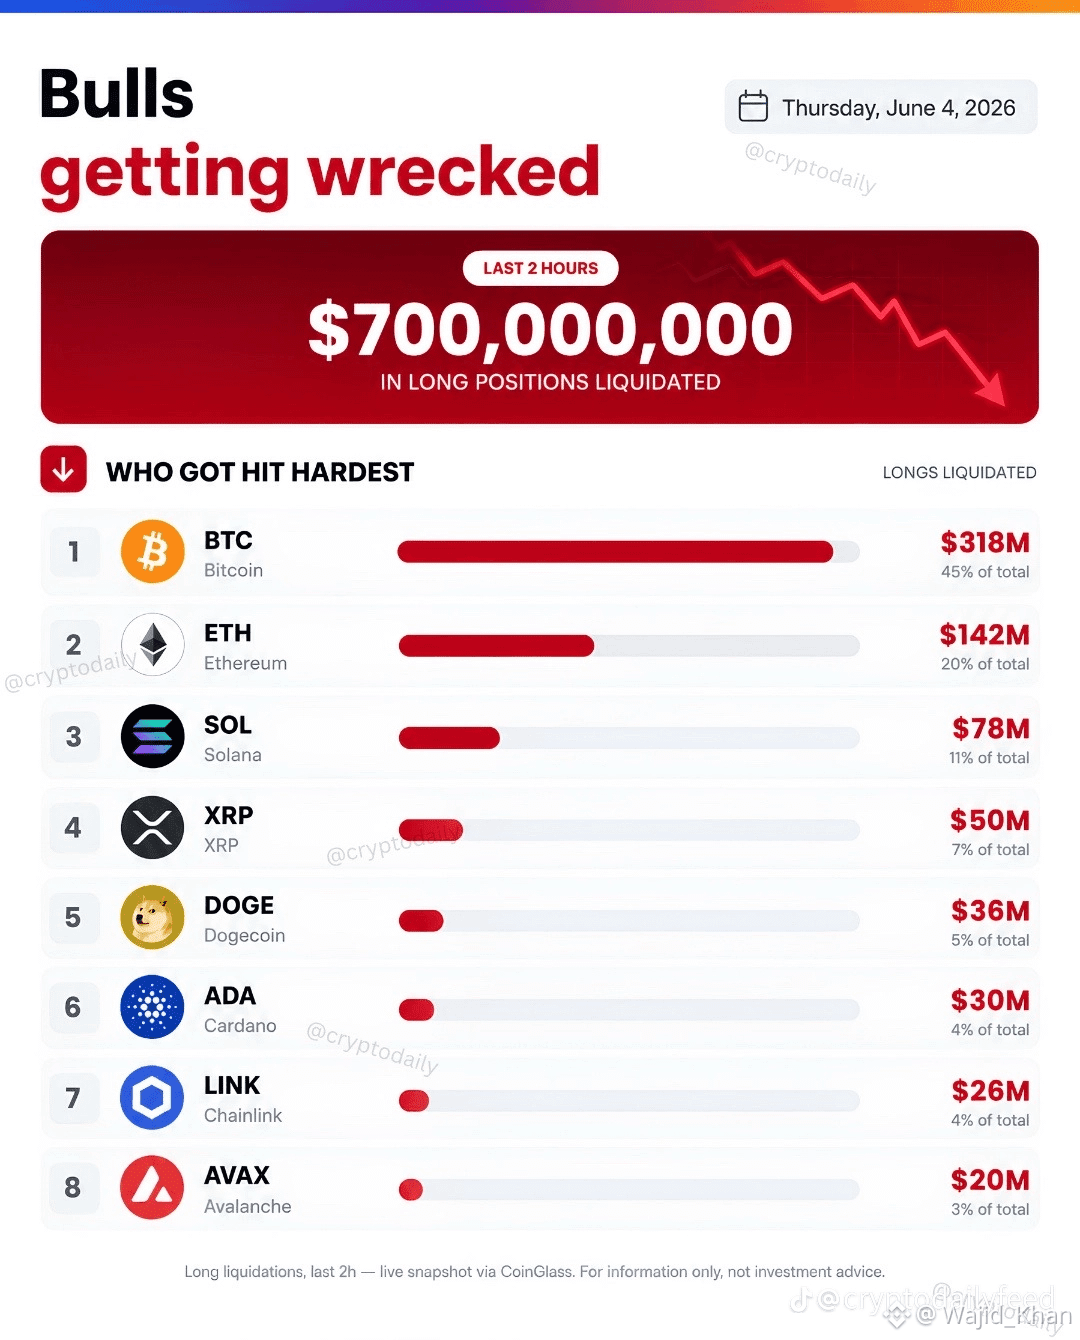This screenshot has height=1340, width=1080.
Task: Click the Chainlink hexagon logo
Action: click(x=153, y=1098)
